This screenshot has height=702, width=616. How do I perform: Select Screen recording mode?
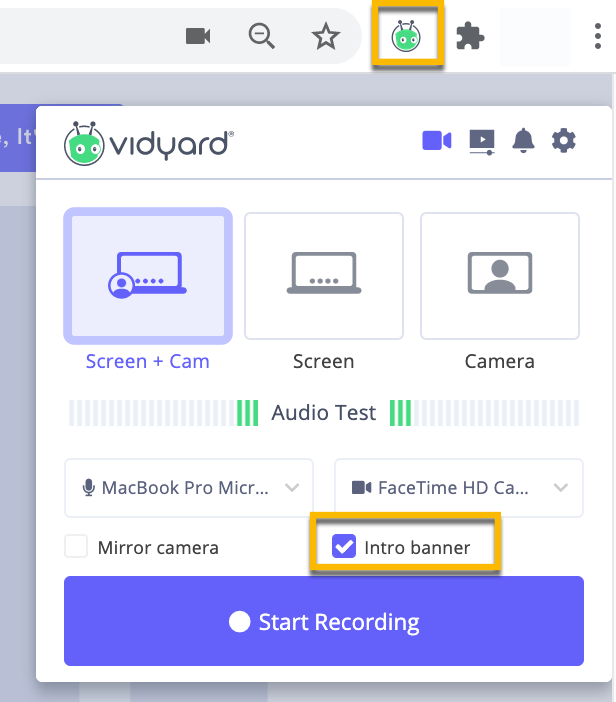[324, 276]
